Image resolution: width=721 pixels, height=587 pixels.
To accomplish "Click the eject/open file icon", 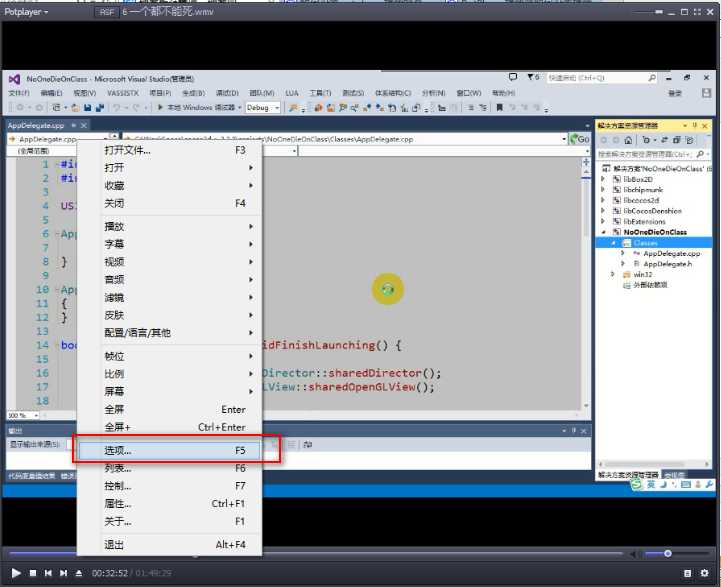I will point(79,573).
